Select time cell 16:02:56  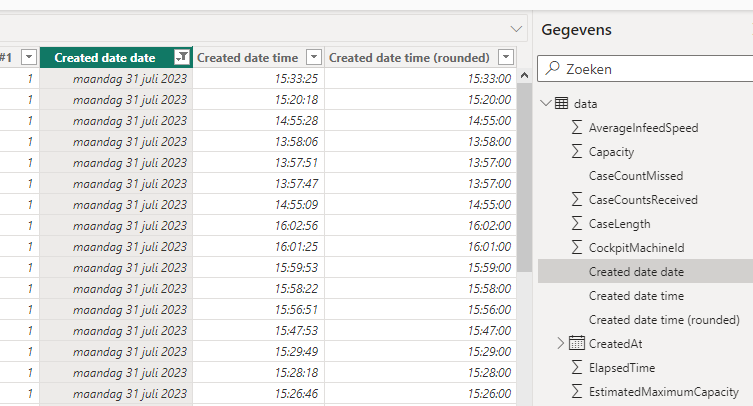[x=259, y=225]
